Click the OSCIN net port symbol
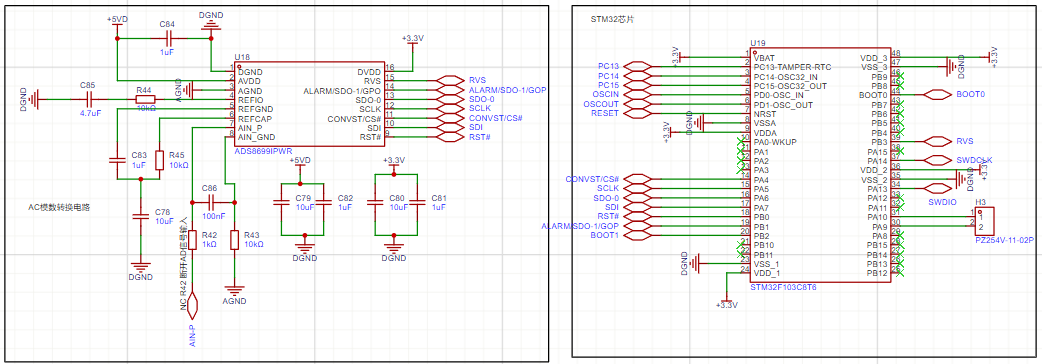The image size is (1042, 364). point(639,94)
